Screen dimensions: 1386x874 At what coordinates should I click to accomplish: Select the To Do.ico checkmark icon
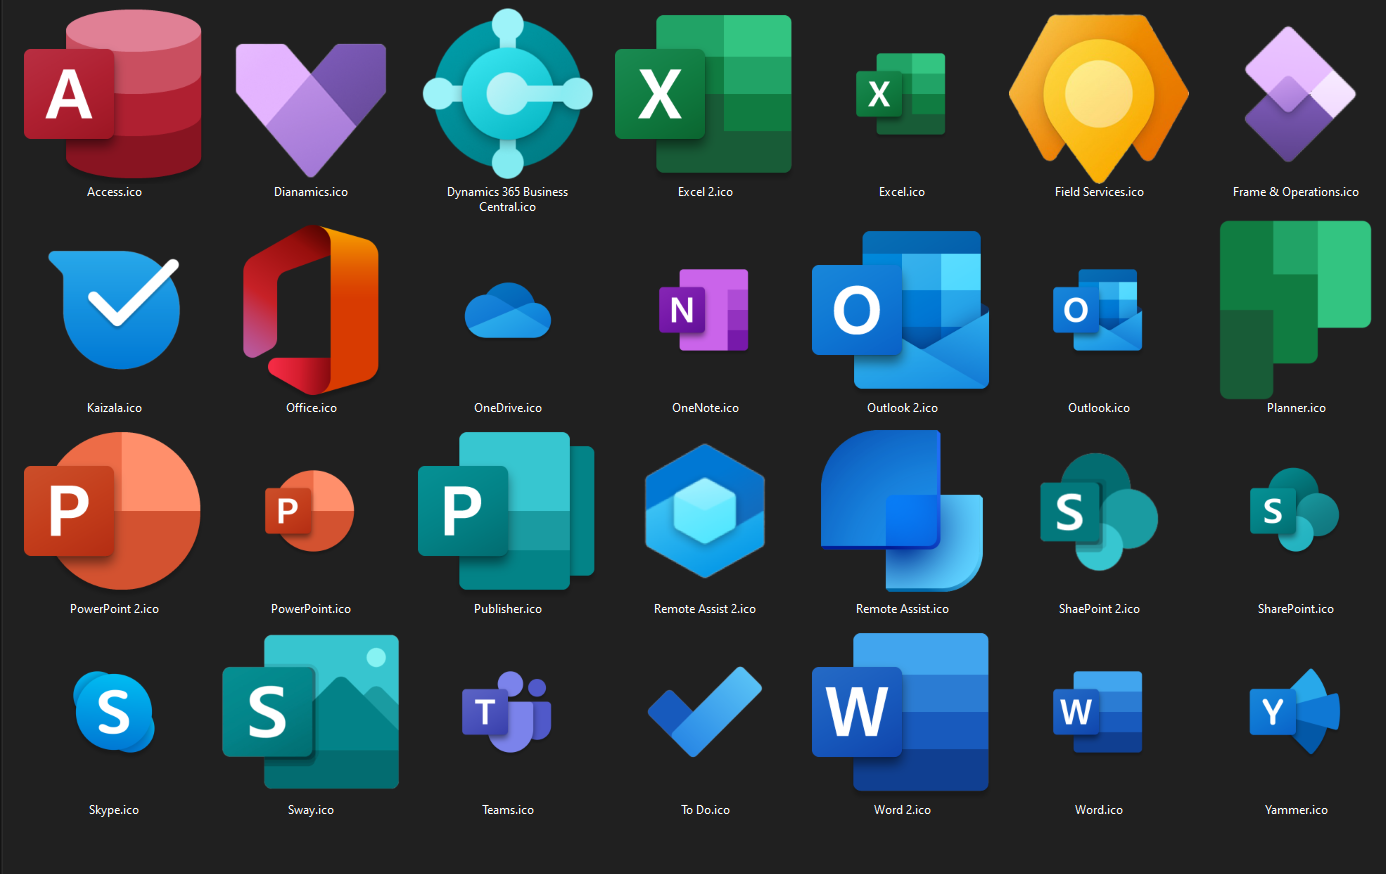pos(705,712)
